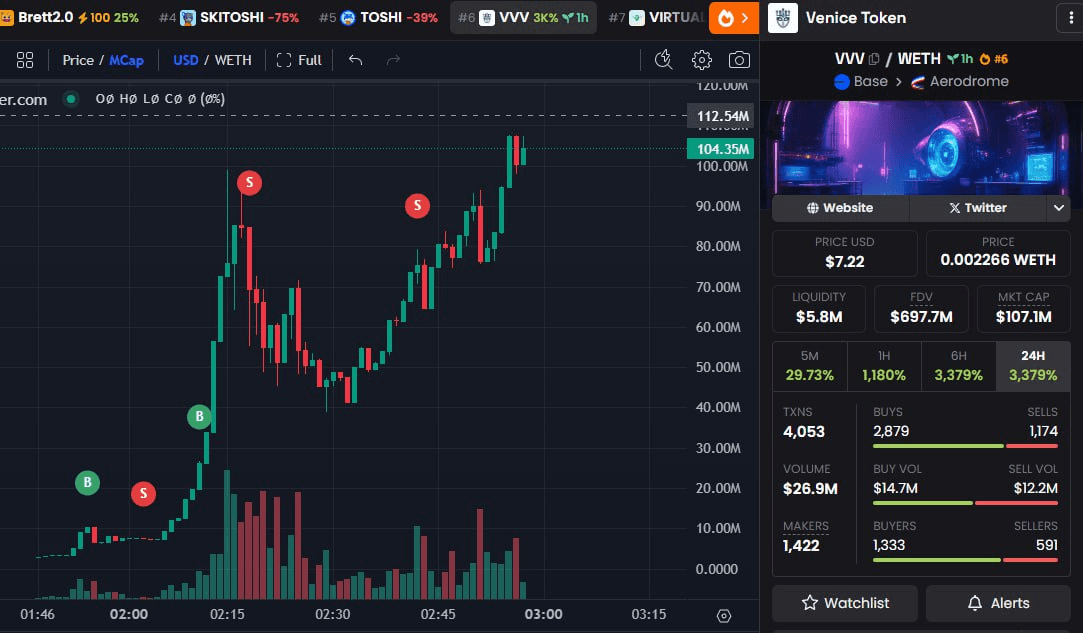Expand more social links chevron
This screenshot has height=633, width=1083.
point(1059,208)
